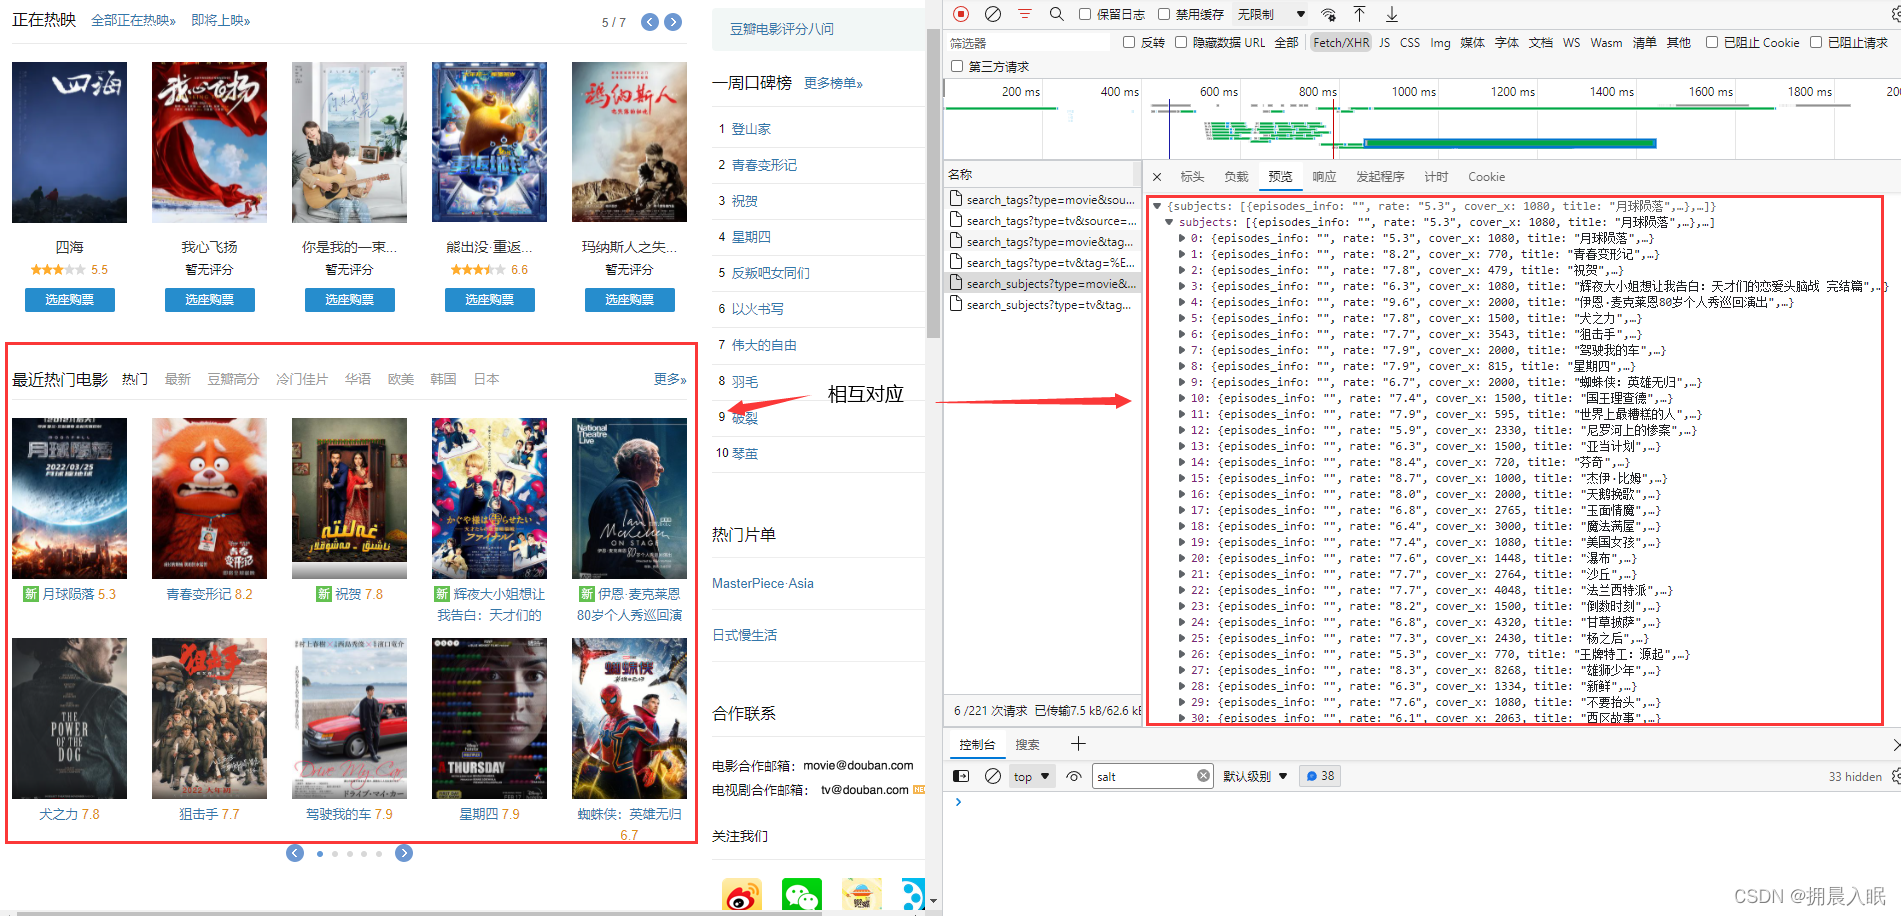Screen dimensions: 1901x916
Task: Open MasterPiece·Asia playlist link
Action: [x=763, y=583]
